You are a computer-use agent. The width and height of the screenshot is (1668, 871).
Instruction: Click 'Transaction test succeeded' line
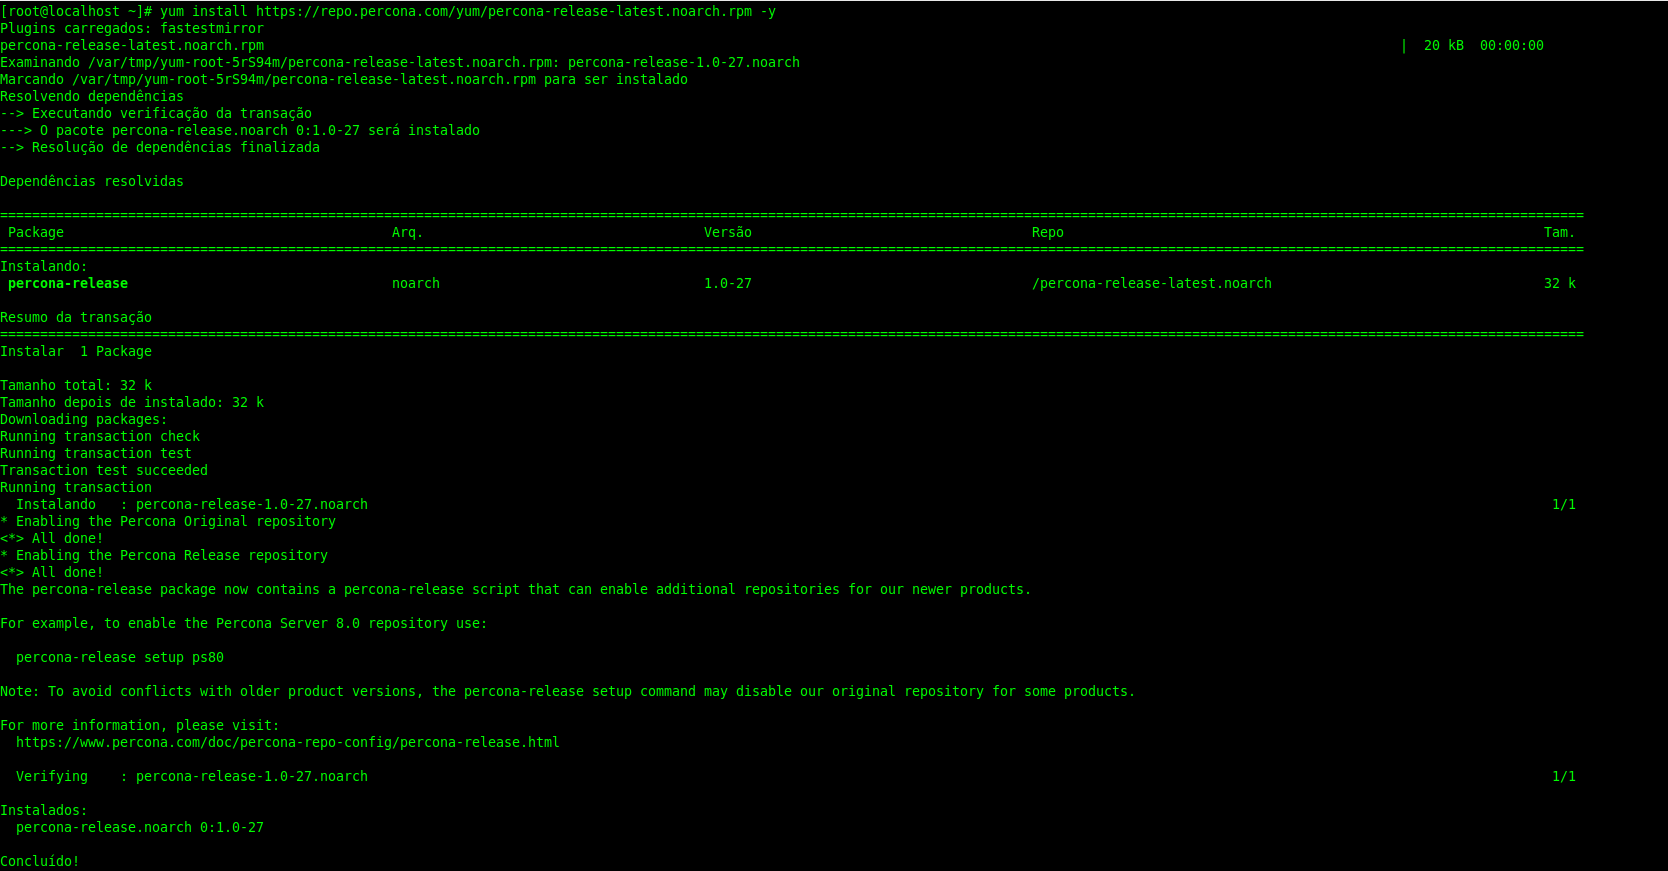point(104,470)
